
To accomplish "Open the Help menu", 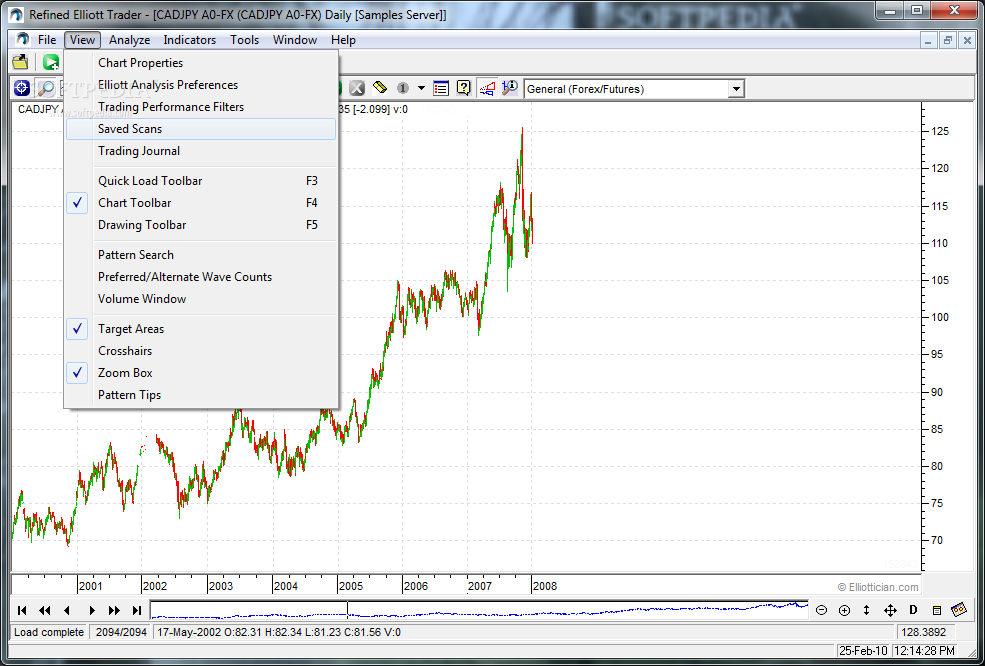I will pyautogui.click(x=343, y=40).
